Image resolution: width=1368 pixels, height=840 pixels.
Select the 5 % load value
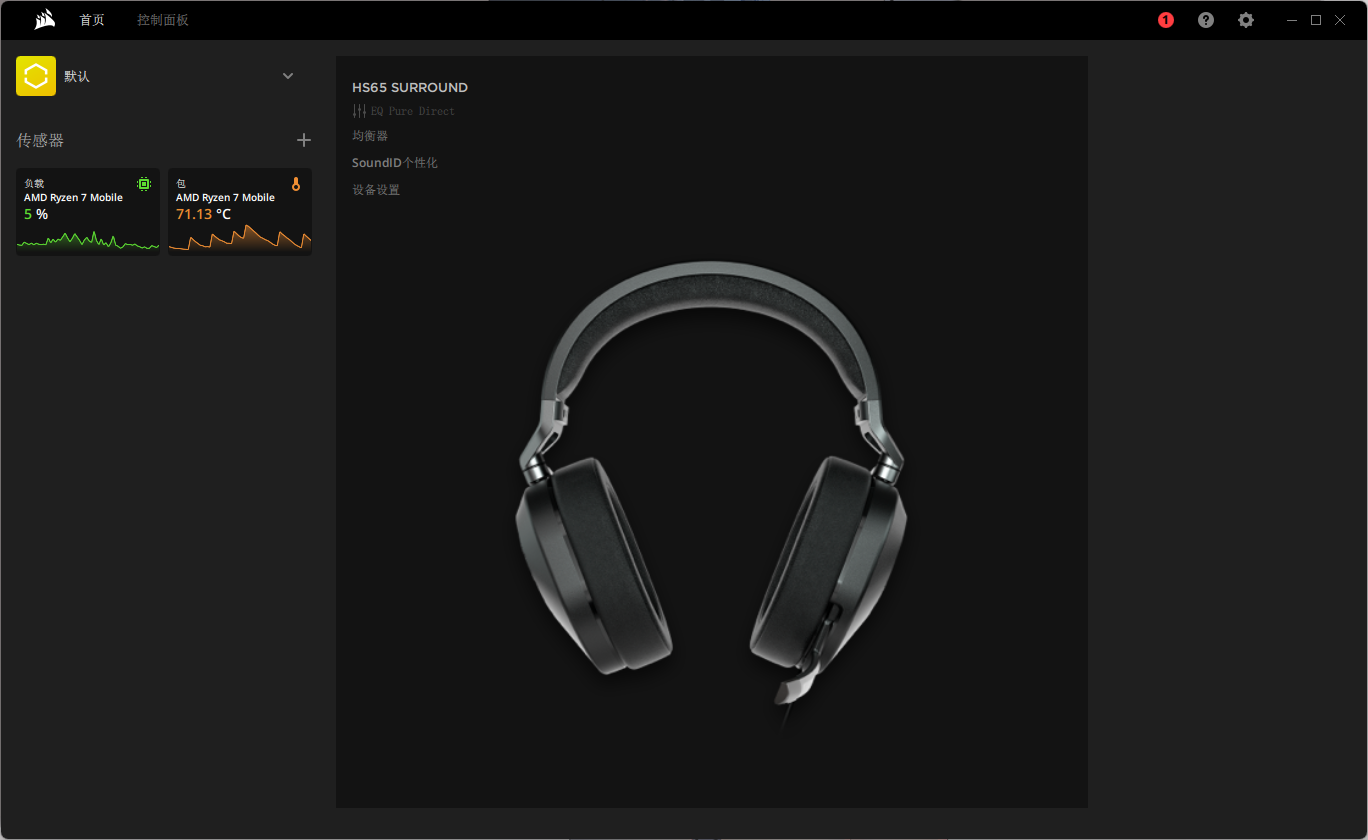click(x=36, y=215)
